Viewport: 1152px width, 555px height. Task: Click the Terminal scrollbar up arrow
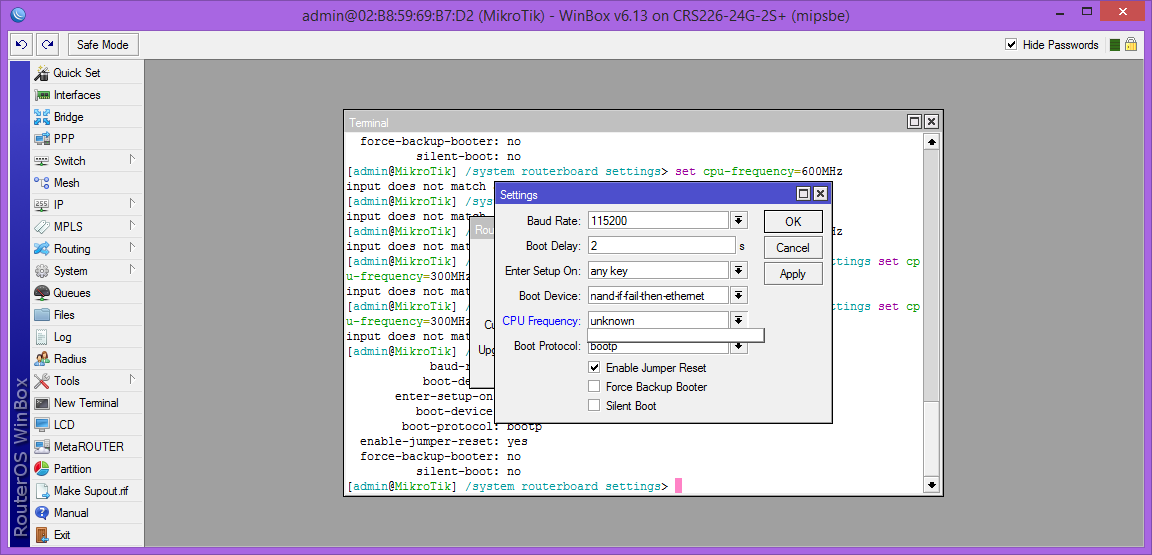932,142
